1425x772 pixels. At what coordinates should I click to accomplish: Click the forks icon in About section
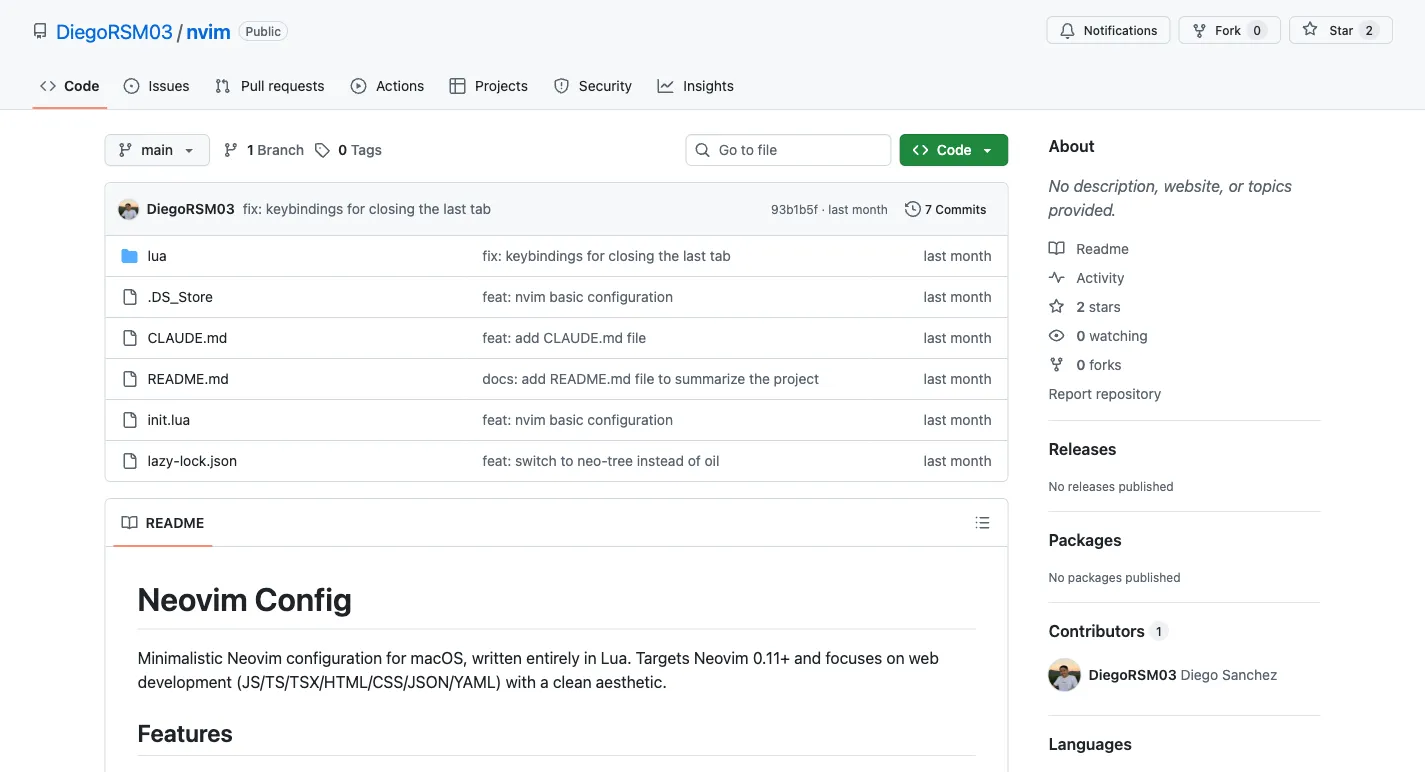[x=1056, y=365]
